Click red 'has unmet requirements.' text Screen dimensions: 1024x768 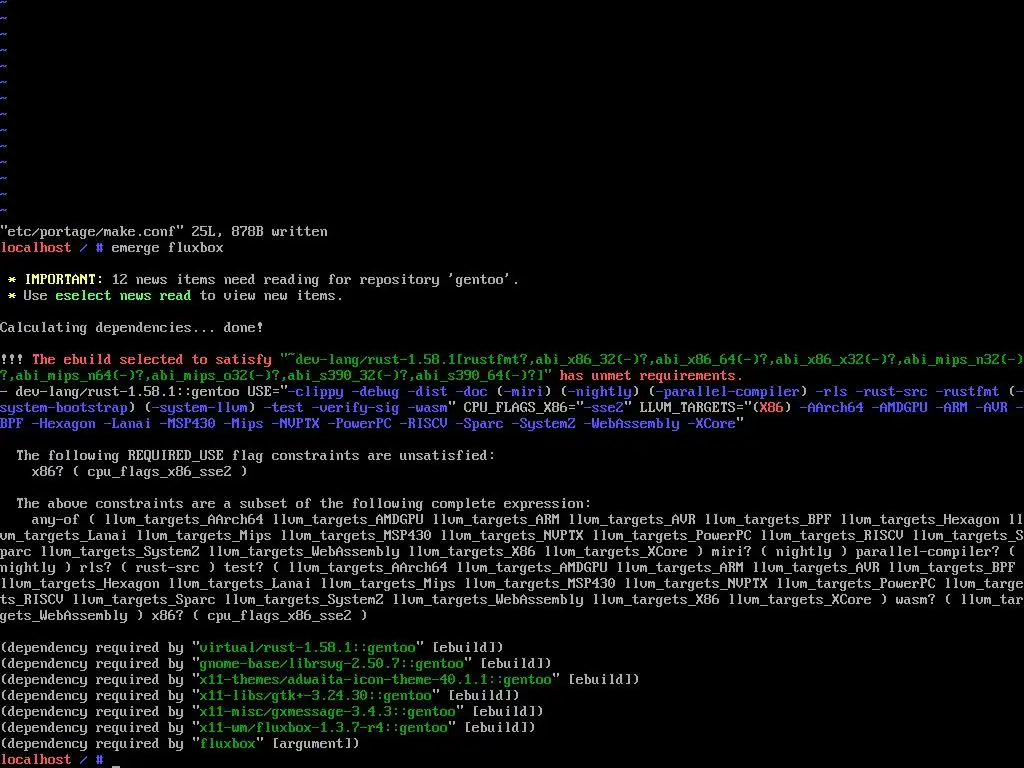point(651,376)
